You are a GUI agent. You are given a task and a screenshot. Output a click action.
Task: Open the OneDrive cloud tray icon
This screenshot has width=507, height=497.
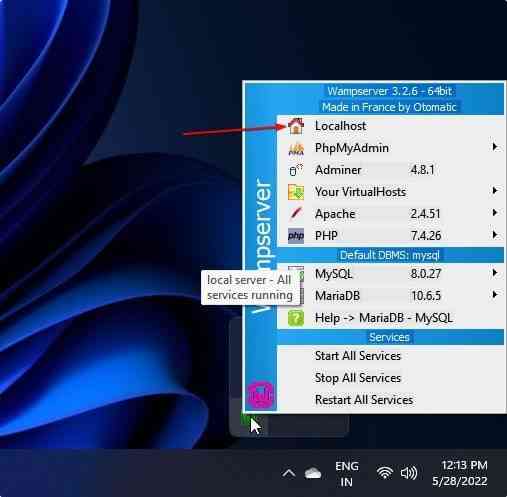pos(313,473)
